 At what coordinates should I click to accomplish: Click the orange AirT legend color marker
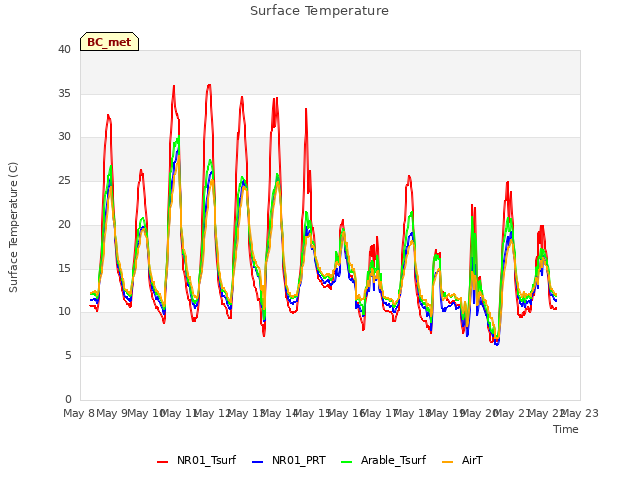pyautogui.click(x=448, y=462)
